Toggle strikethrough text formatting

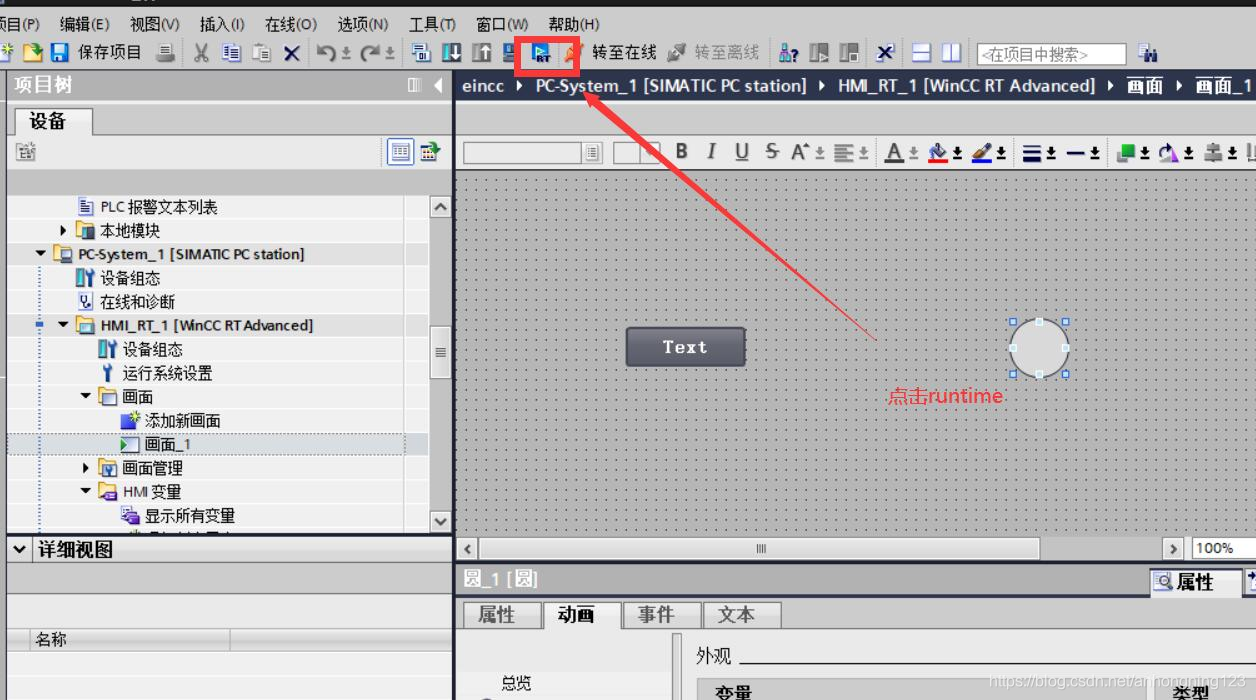tap(771, 151)
